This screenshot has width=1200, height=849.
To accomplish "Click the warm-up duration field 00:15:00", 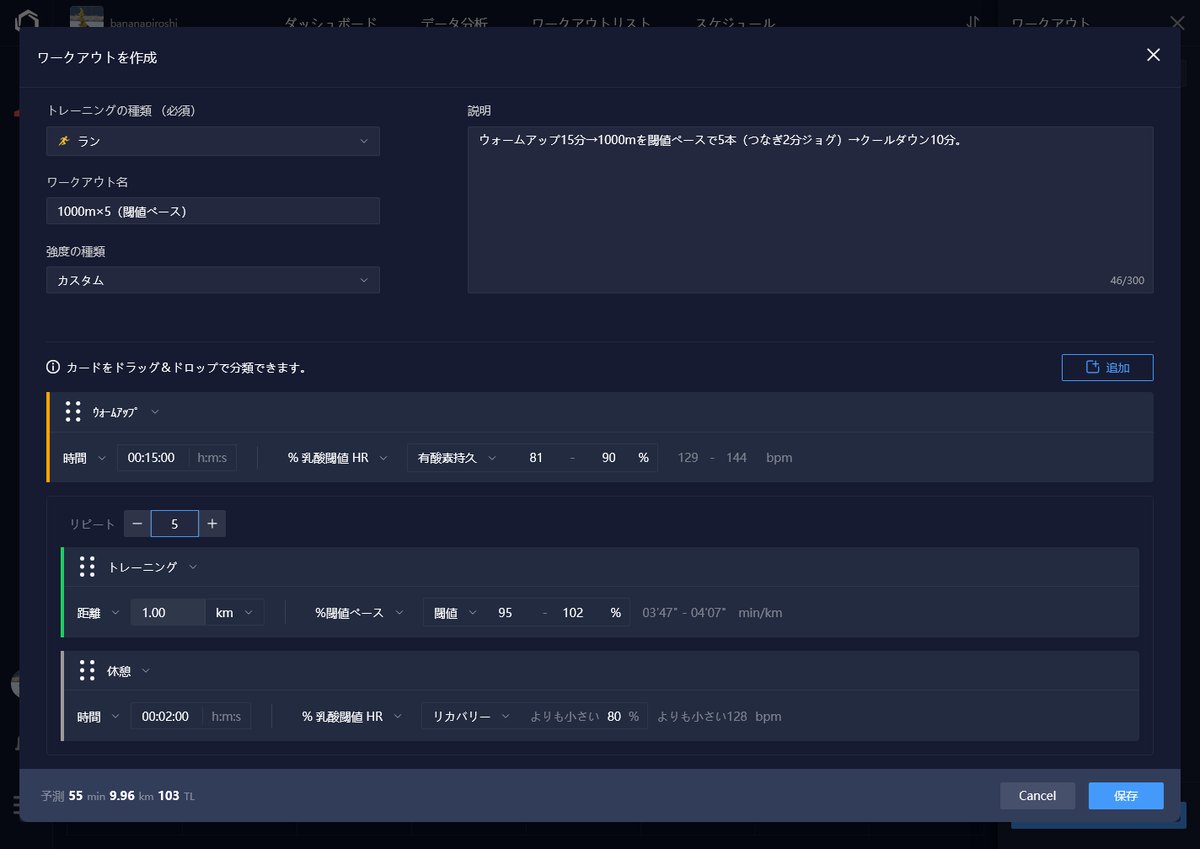I will tap(152, 458).
